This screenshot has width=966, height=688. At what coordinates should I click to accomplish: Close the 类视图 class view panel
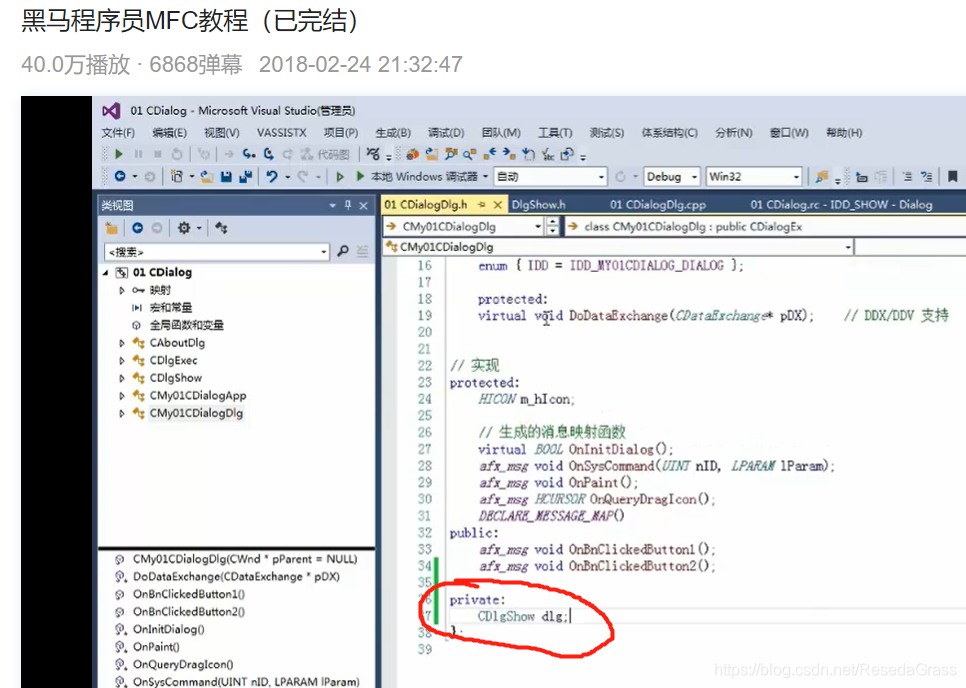(363, 205)
